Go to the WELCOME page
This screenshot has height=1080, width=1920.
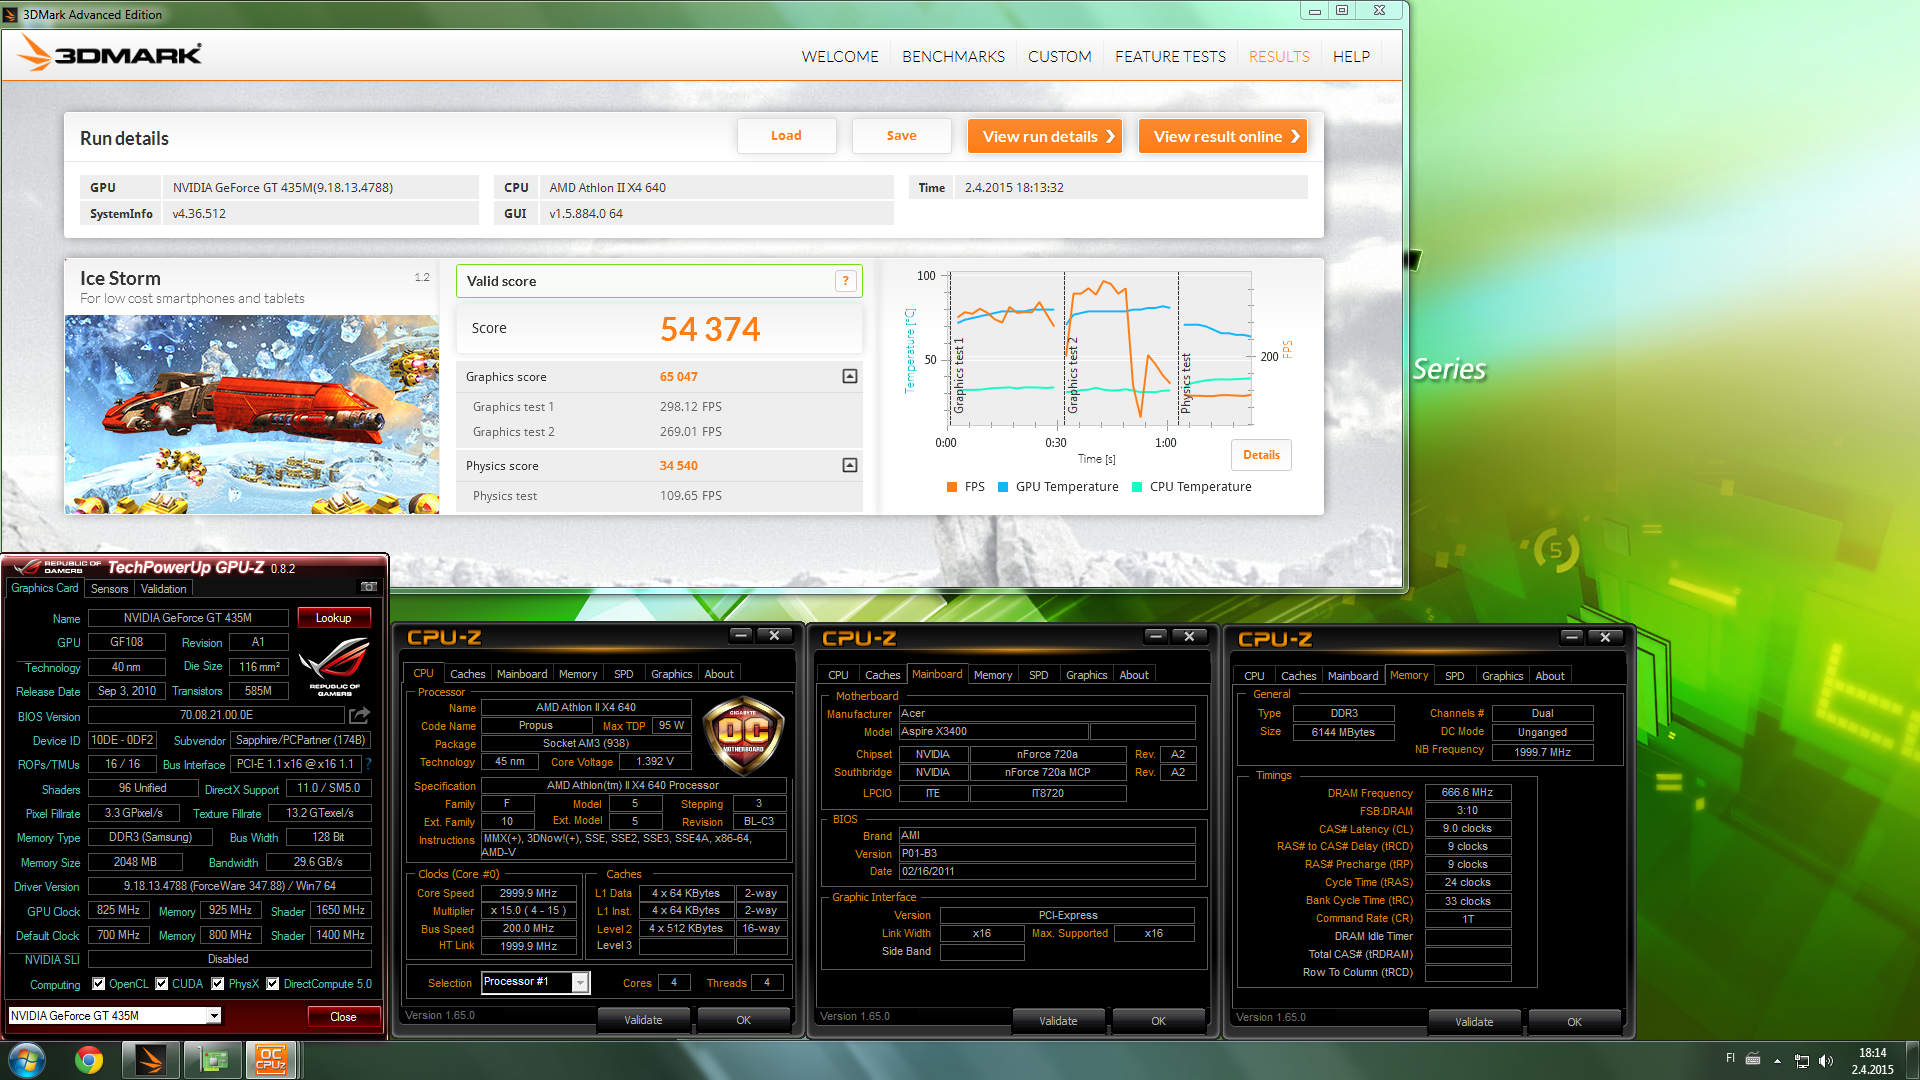click(840, 57)
